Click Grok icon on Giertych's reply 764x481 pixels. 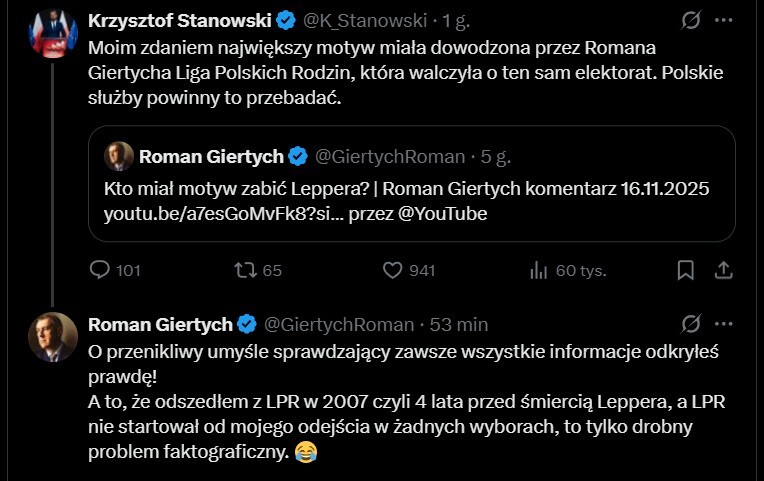[689, 324]
